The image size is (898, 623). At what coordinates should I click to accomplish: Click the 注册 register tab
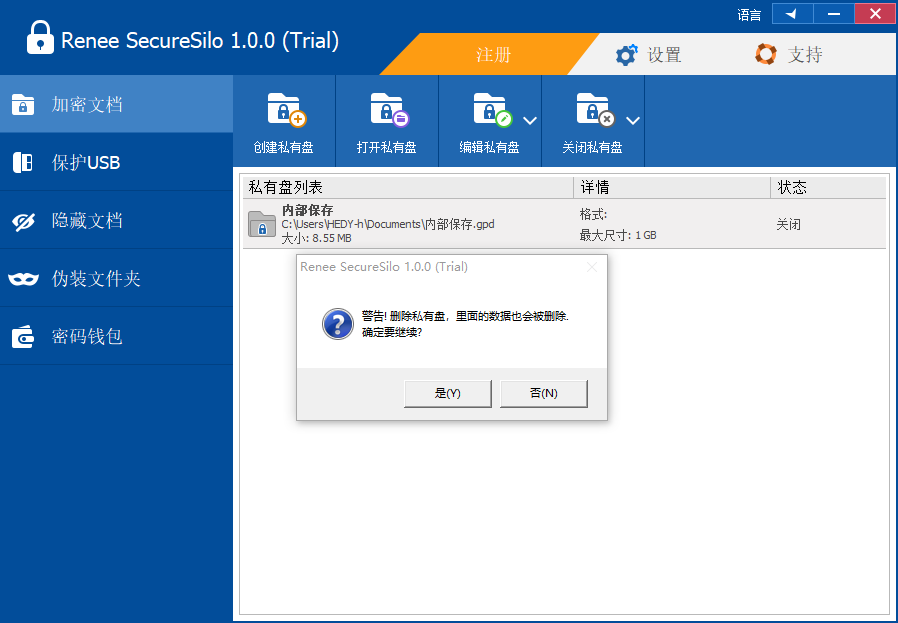493,54
